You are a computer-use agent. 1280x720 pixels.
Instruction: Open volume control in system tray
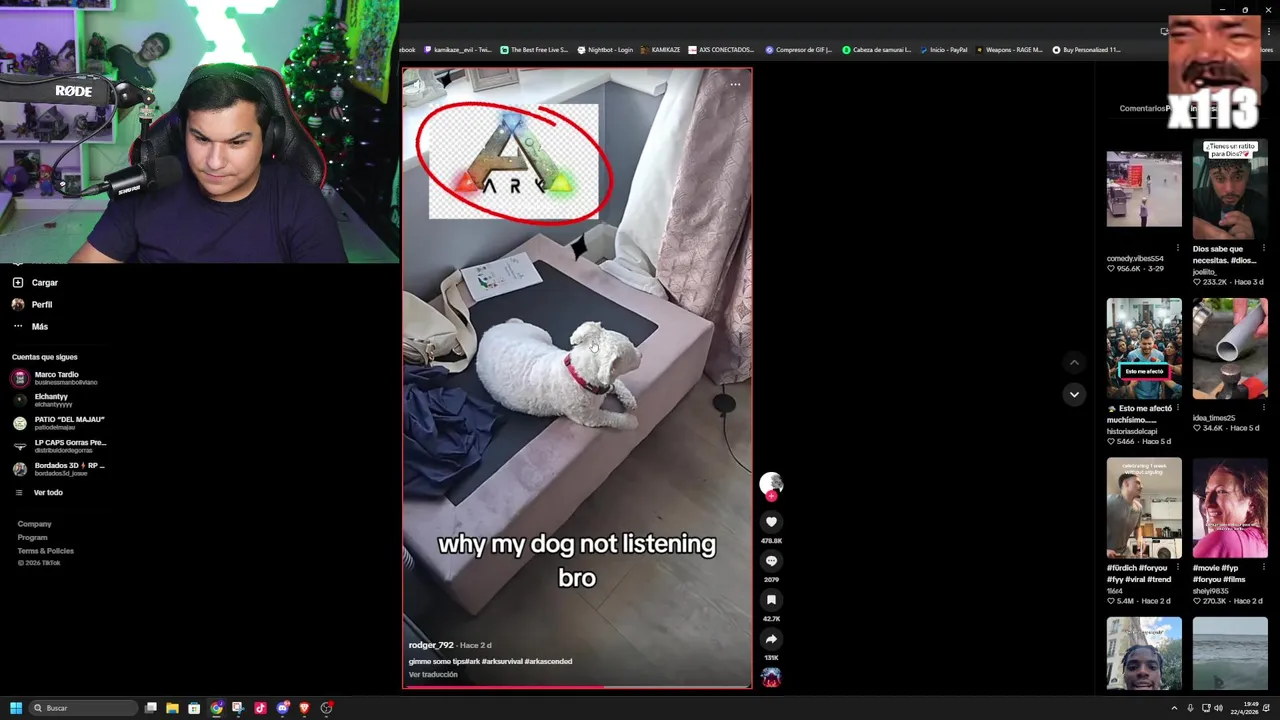[x=1218, y=708]
